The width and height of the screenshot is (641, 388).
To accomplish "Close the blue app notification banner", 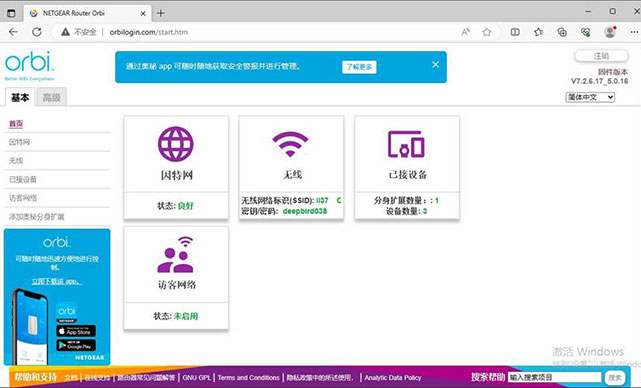I will [436, 65].
